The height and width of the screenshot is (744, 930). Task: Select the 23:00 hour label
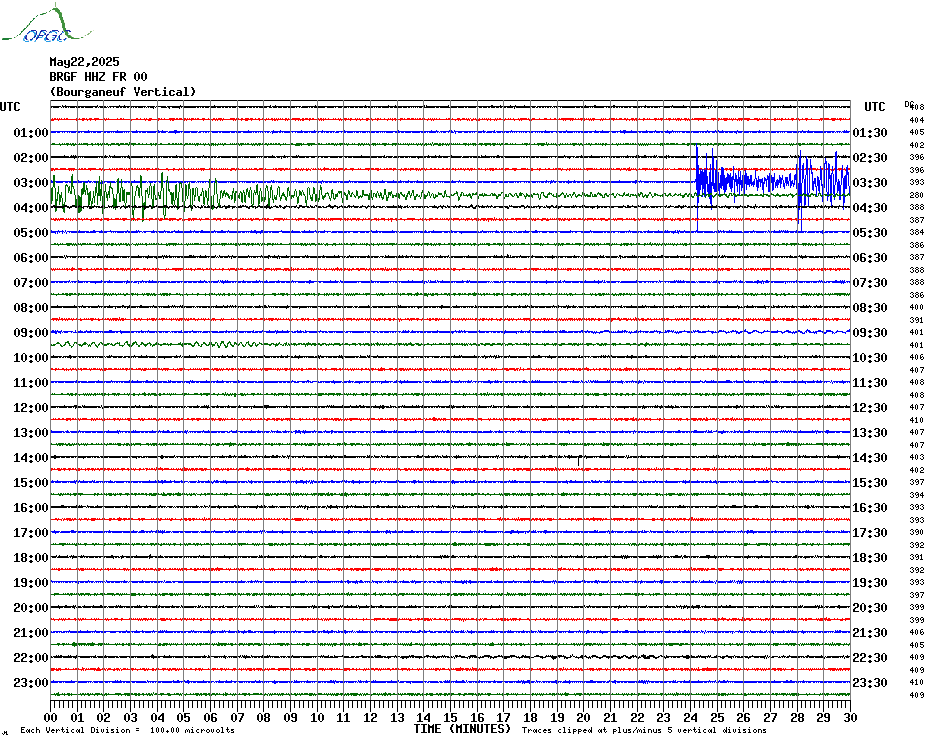point(31,682)
